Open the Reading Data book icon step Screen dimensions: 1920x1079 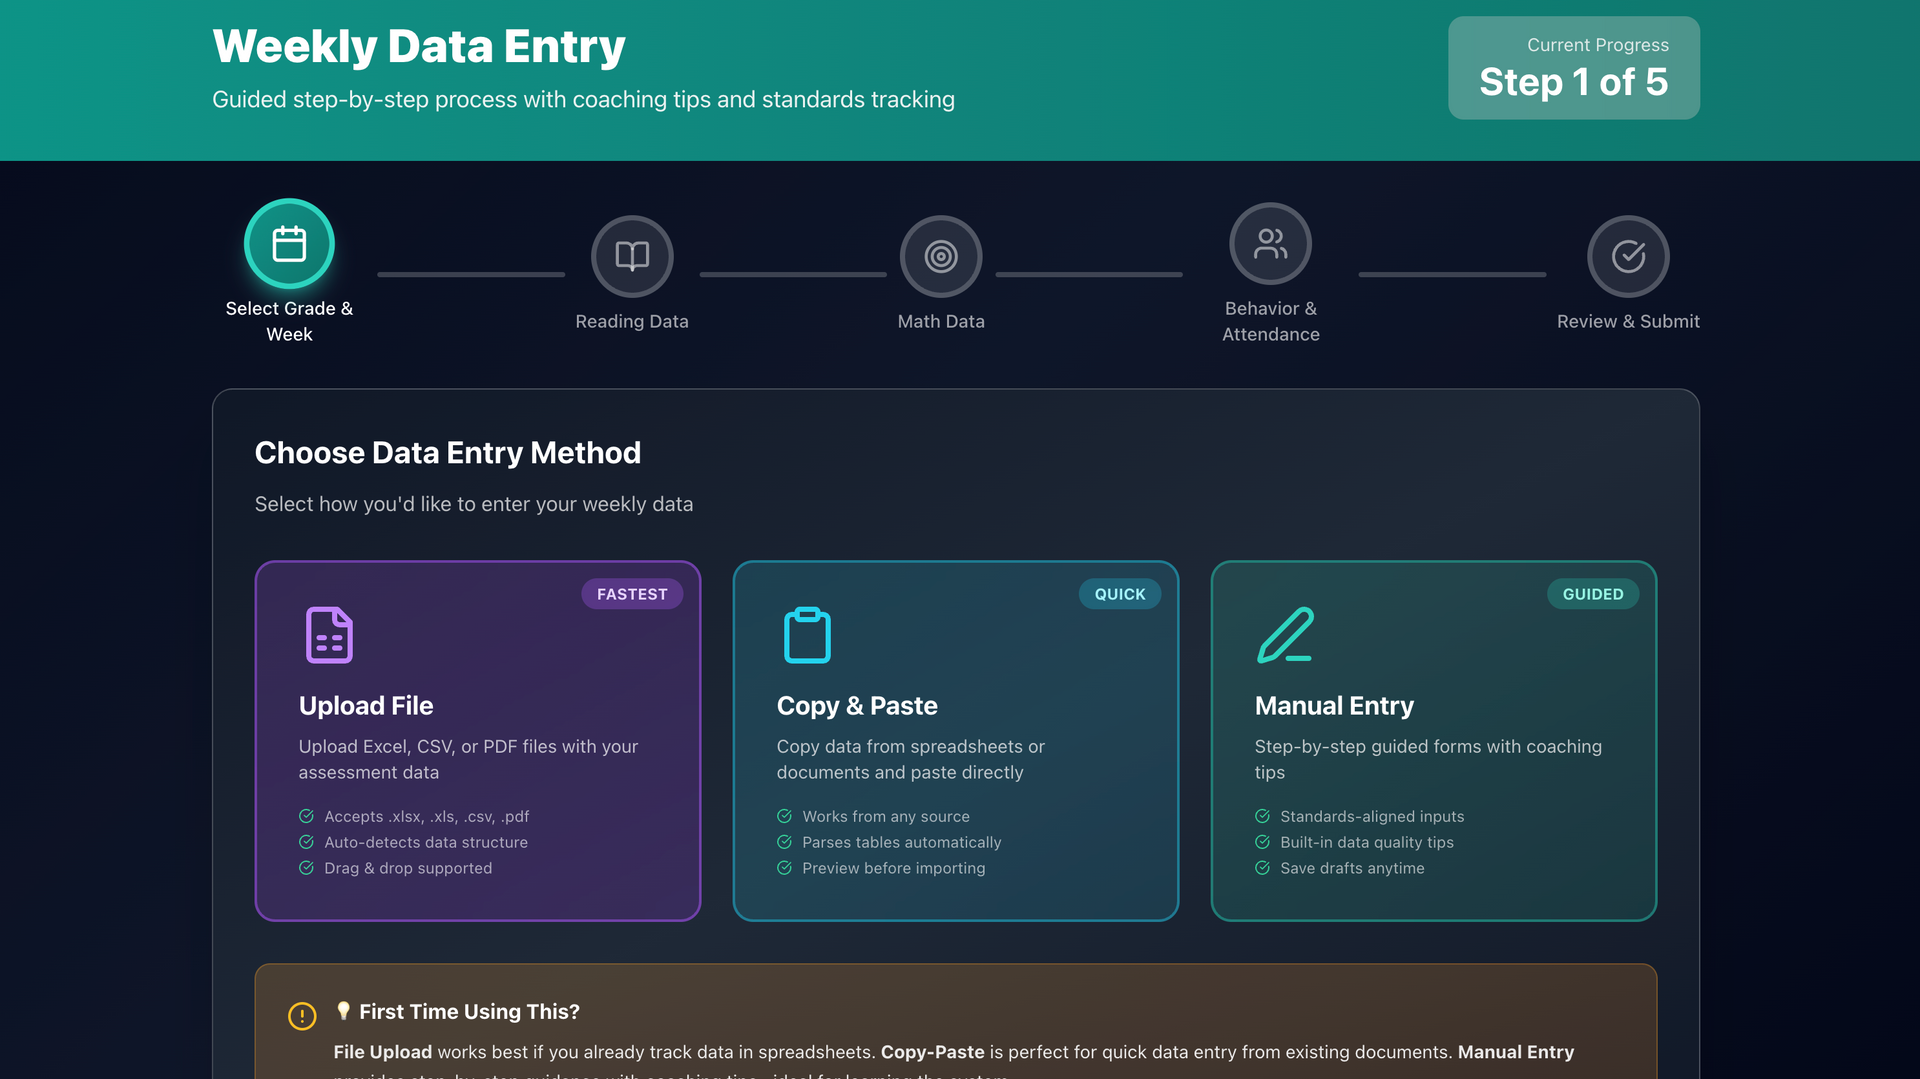click(x=632, y=257)
